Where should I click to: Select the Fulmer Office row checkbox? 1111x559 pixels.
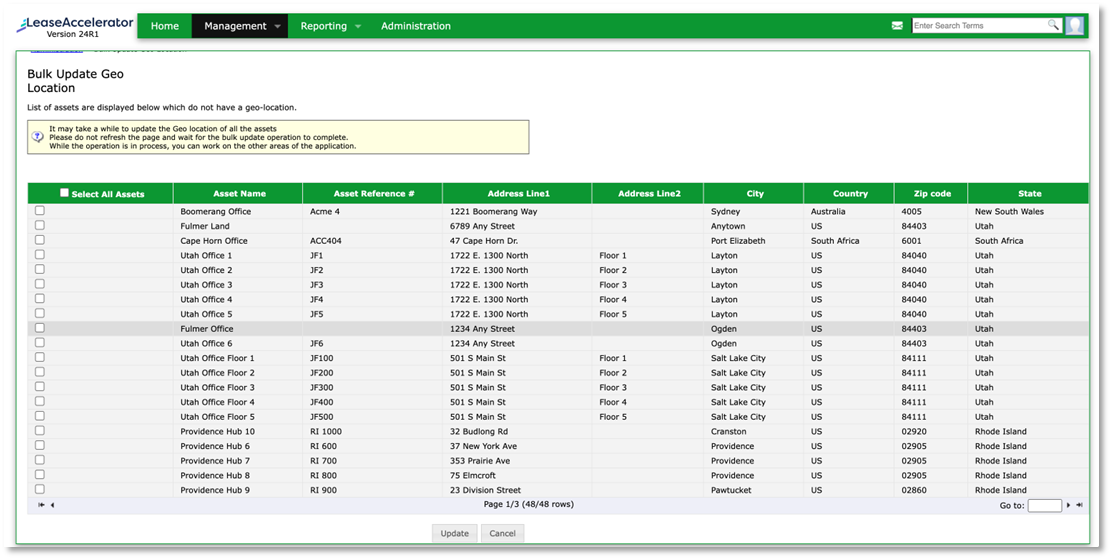[x=40, y=328]
